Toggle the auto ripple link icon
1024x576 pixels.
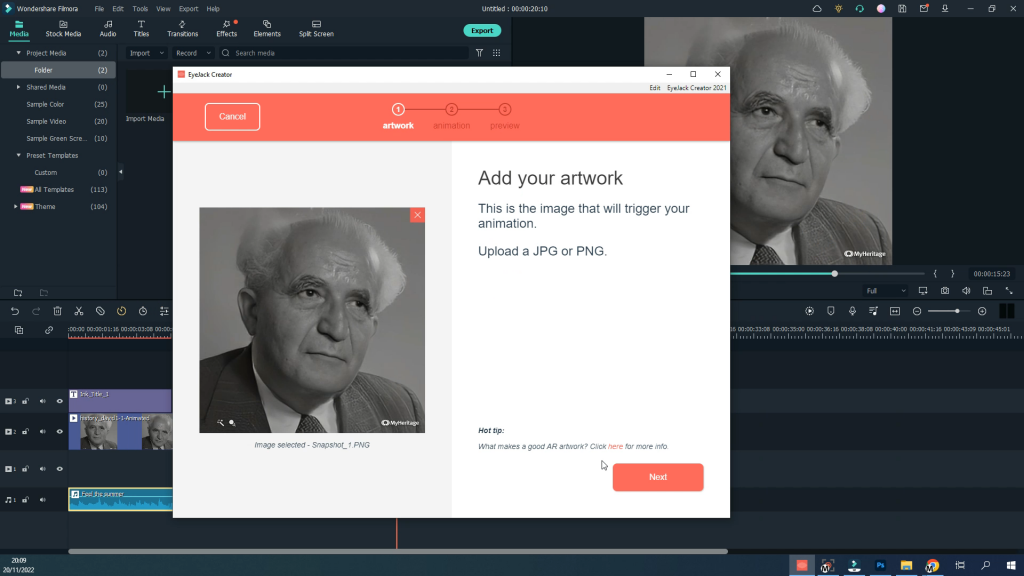coord(49,330)
